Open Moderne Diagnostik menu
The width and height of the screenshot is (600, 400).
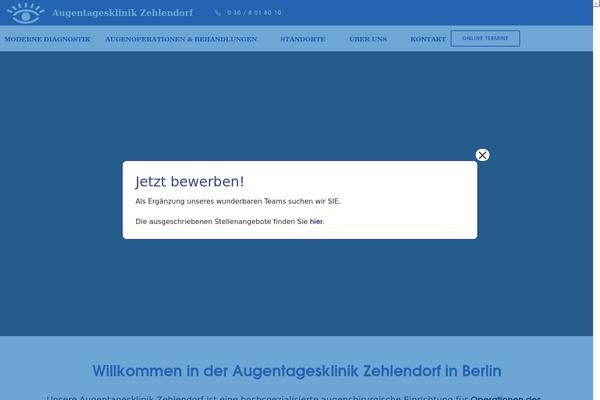point(47,39)
